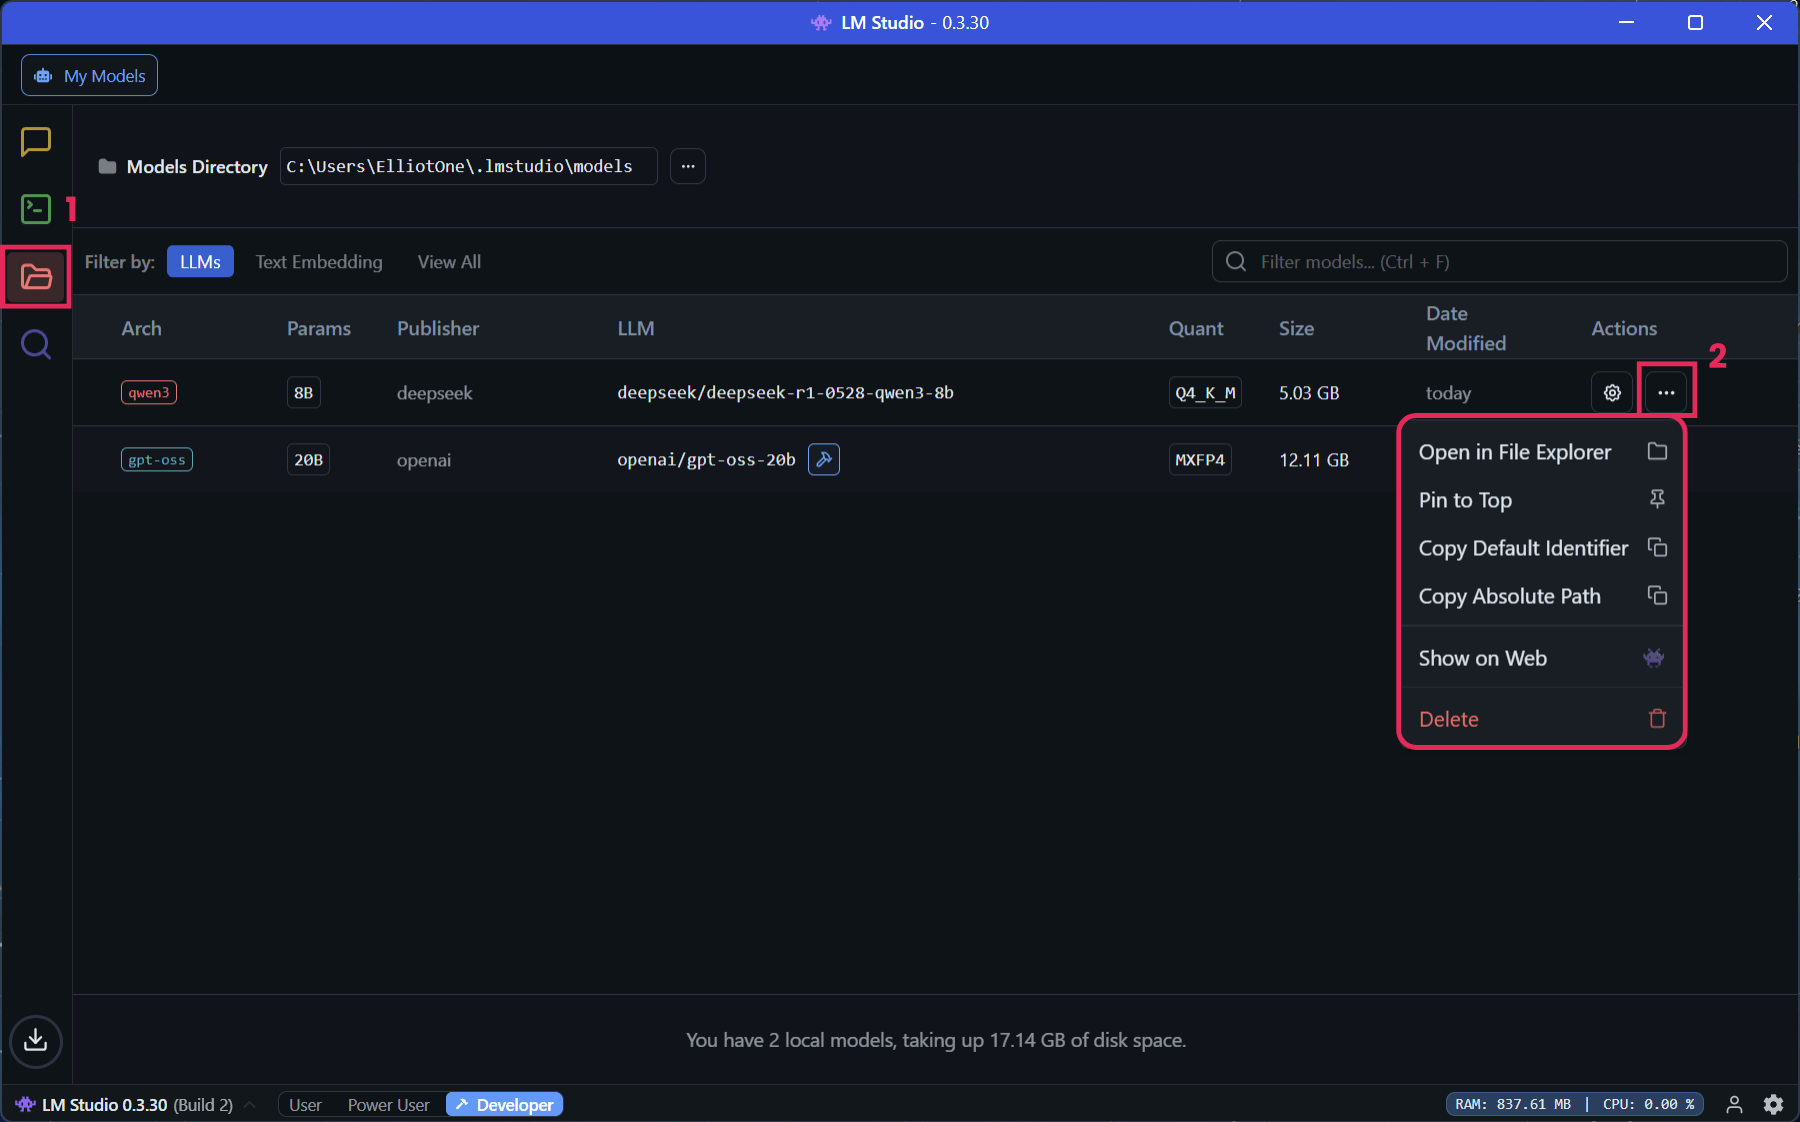Select the My Models folder sidebar icon
Screen dimensions: 1800x1122
36,277
